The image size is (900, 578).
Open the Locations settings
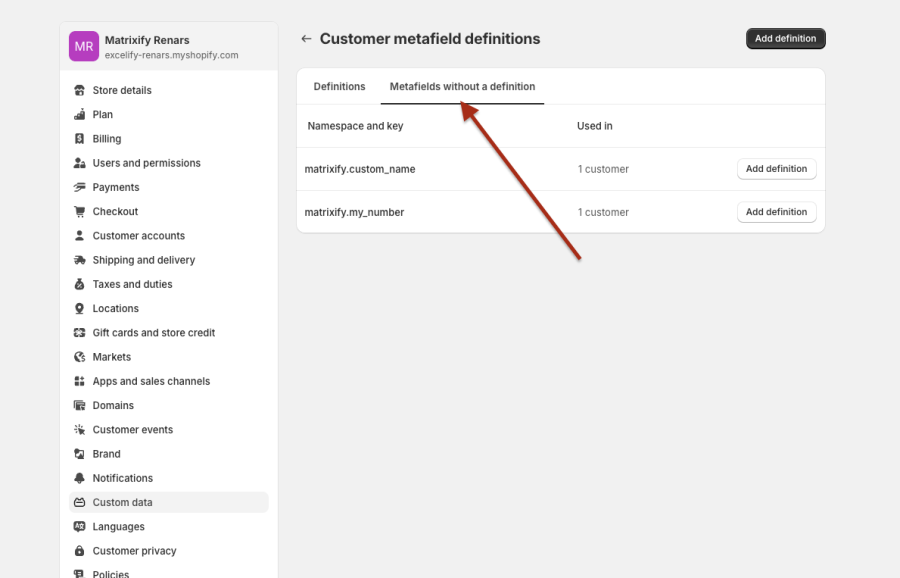(x=113, y=308)
